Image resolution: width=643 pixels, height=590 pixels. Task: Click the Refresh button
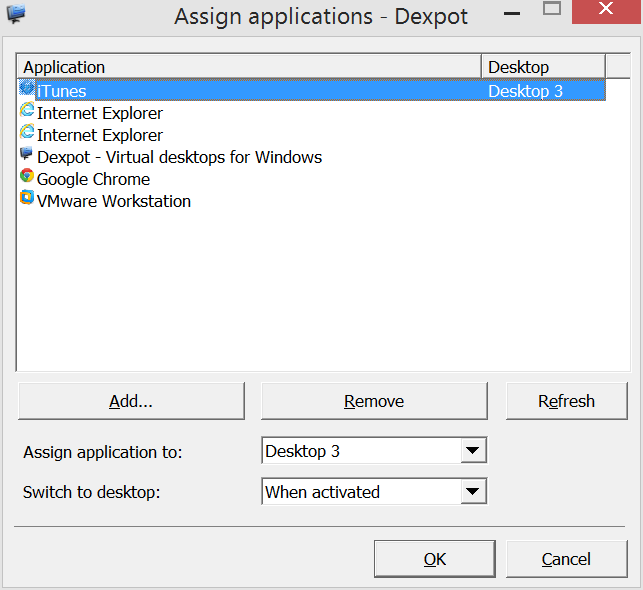pos(567,401)
